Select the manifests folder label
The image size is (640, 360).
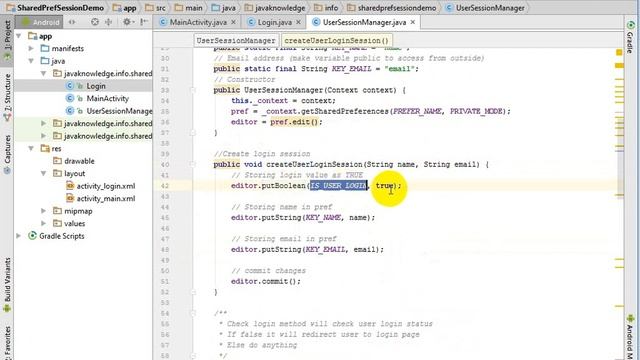[x=67, y=49]
